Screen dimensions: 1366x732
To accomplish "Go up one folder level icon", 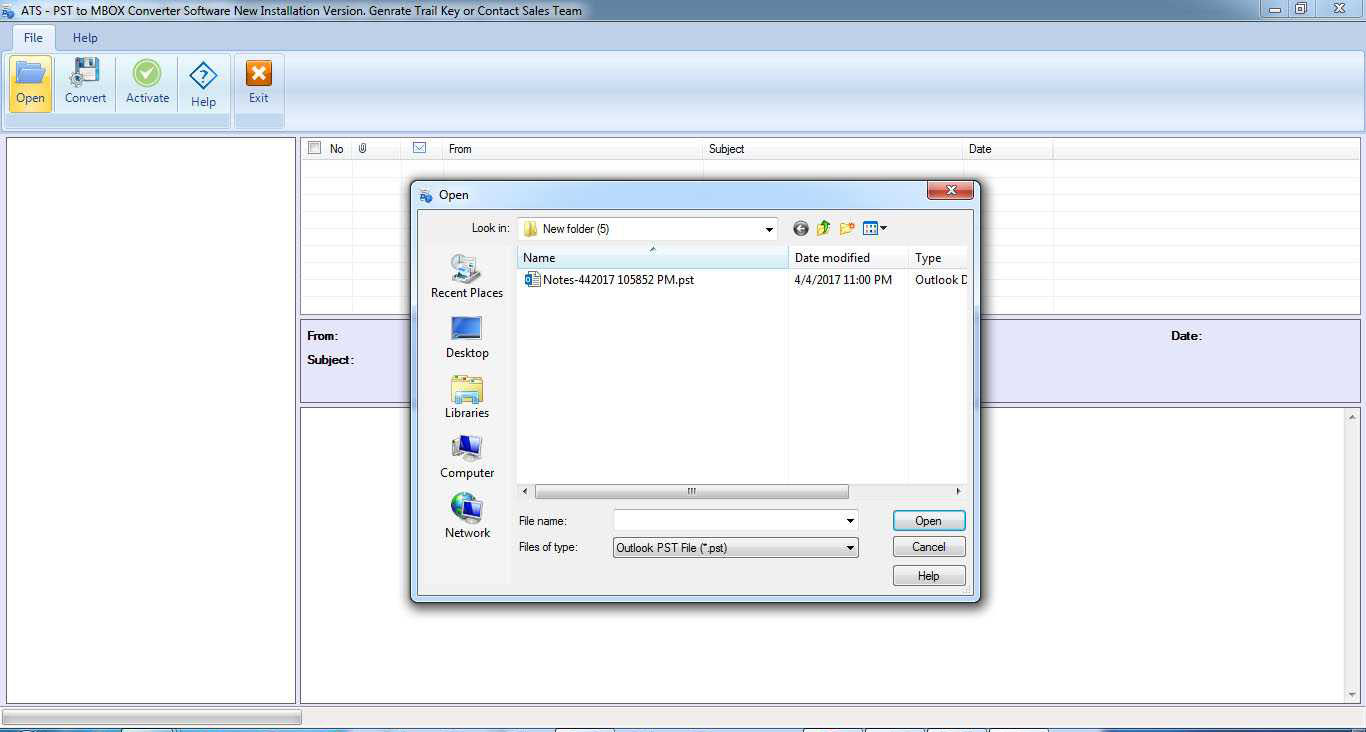I will coord(823,229).
